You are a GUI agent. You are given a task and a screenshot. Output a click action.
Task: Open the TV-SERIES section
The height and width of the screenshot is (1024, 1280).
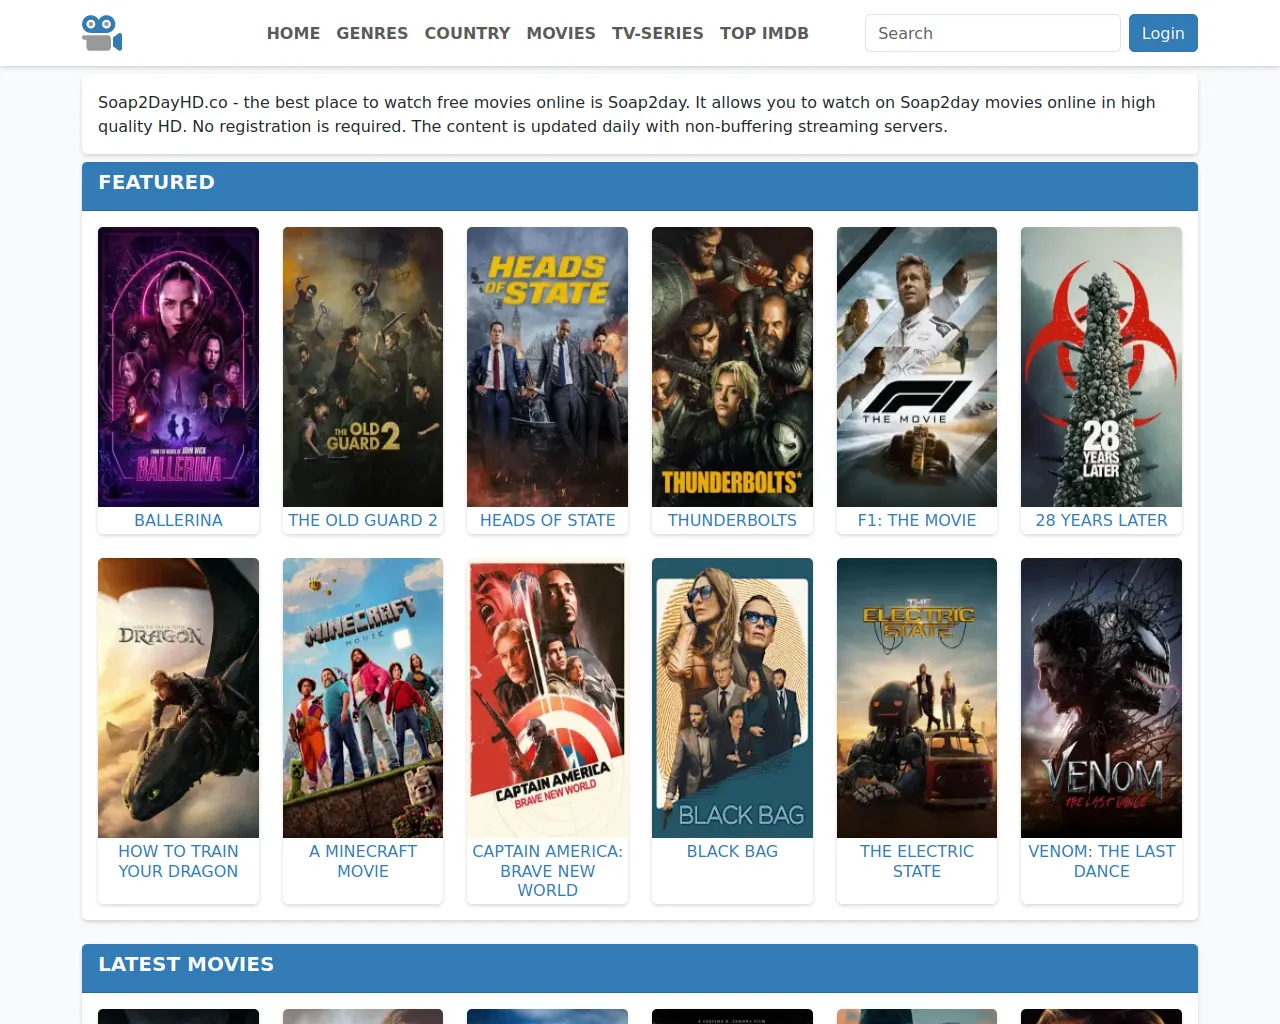click(x=657, y=33)
